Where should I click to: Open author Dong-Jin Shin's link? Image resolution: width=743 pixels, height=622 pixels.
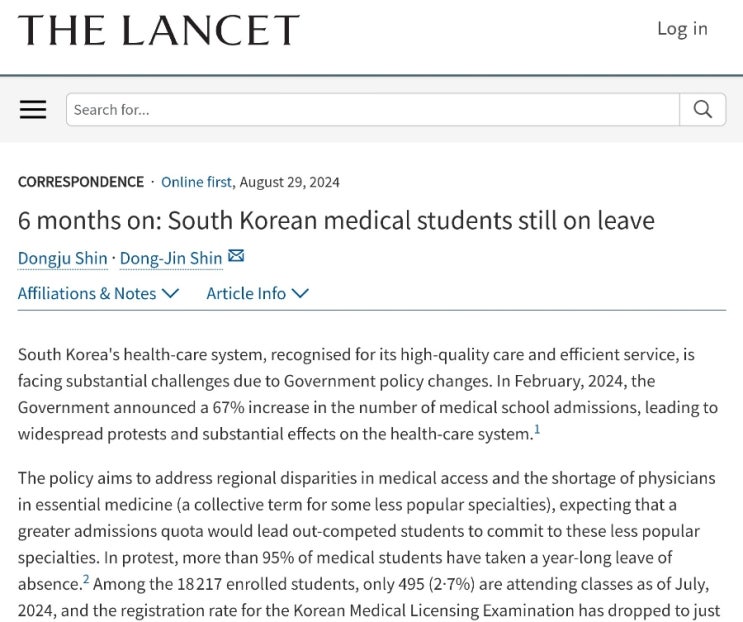click(x=171, y=258)
